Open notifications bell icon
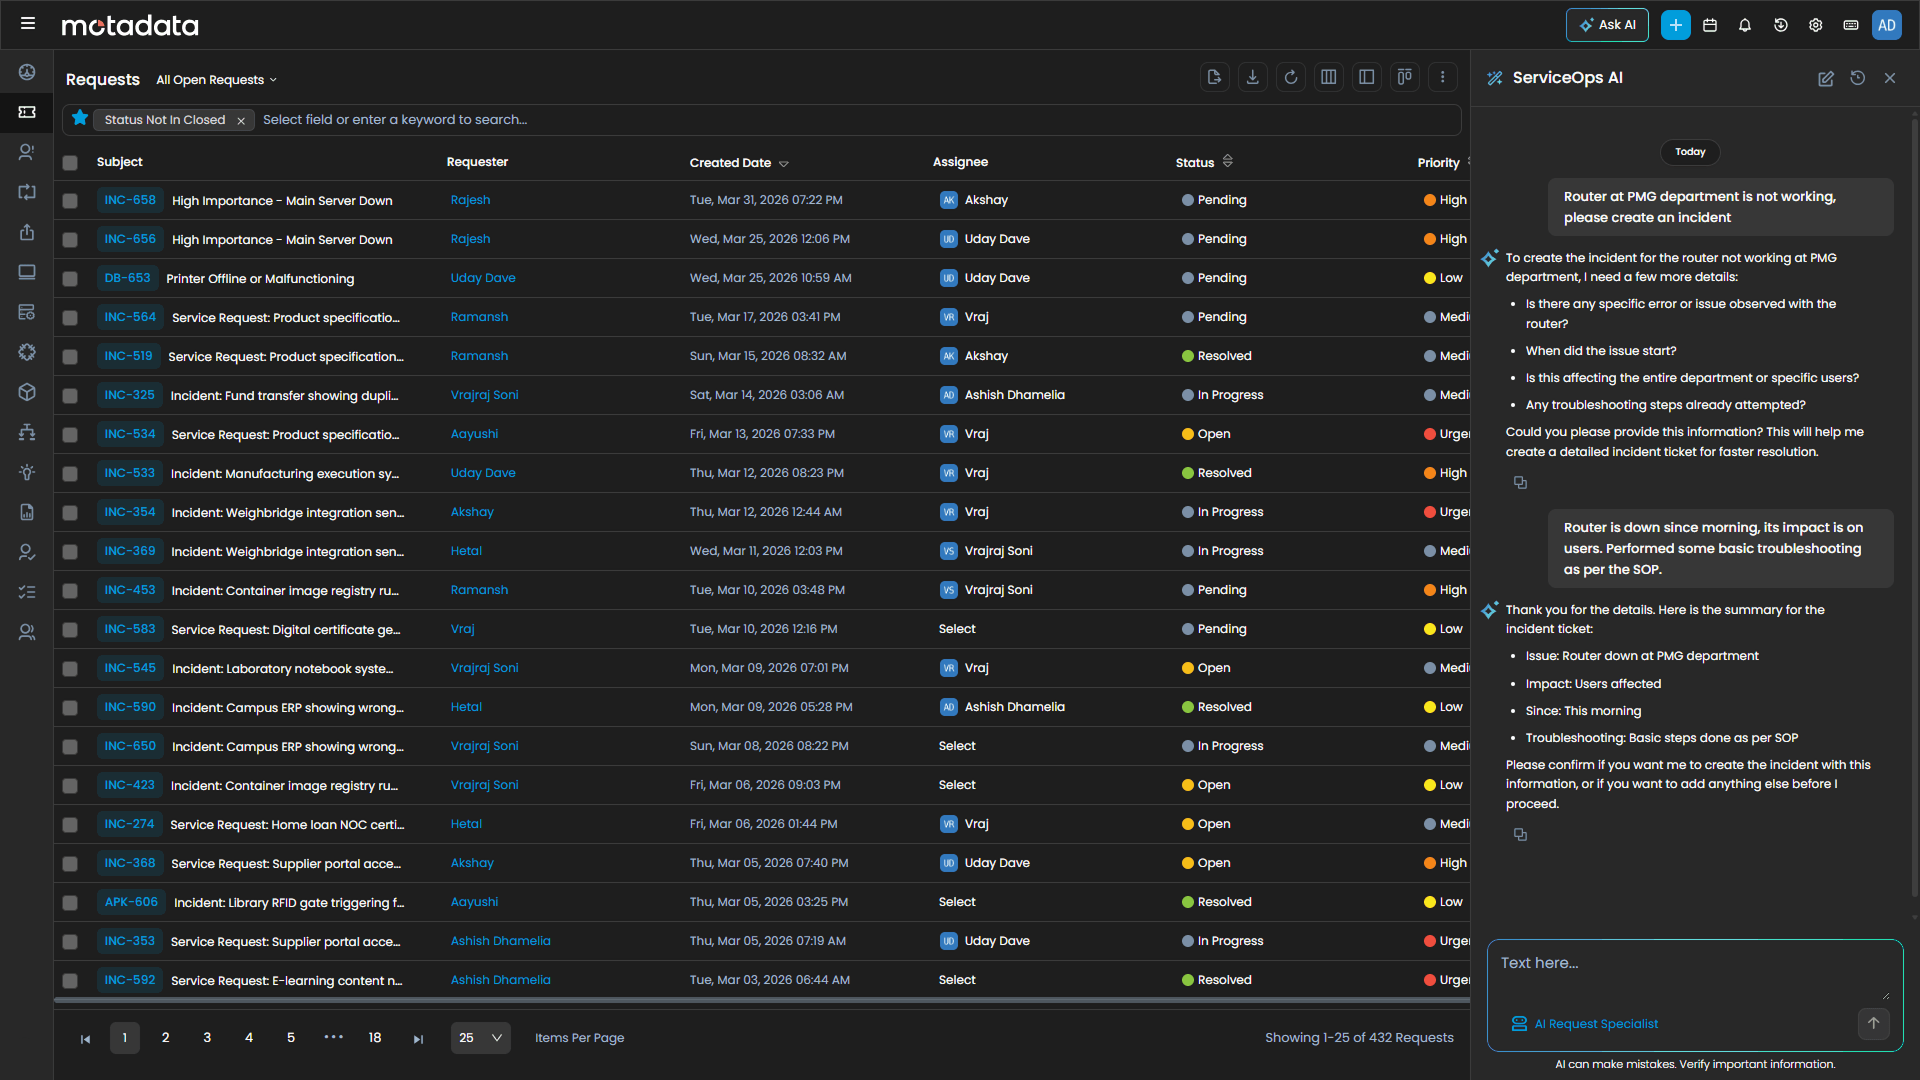This screenshot has width=1920, height=1080. pyautogui.click(x=1745, y=25)
